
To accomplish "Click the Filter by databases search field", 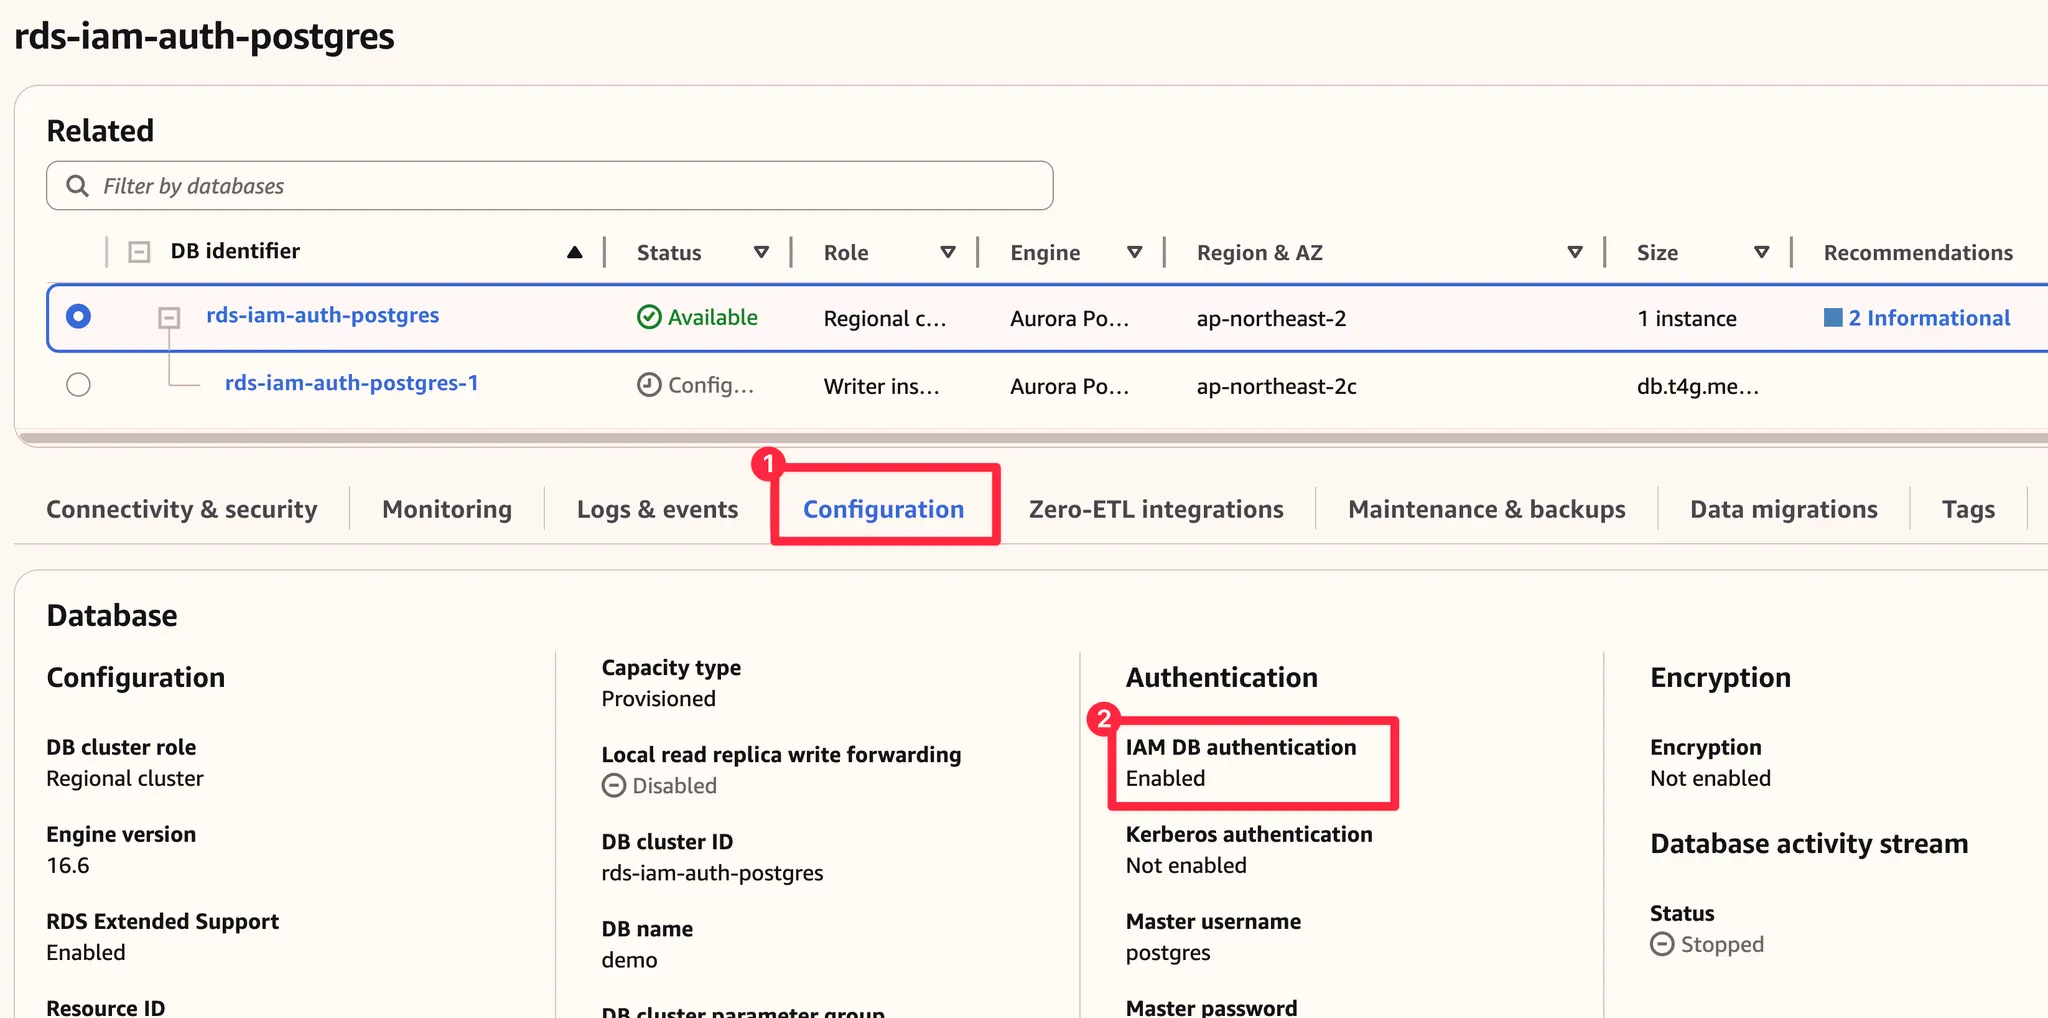I will point(550,186).
